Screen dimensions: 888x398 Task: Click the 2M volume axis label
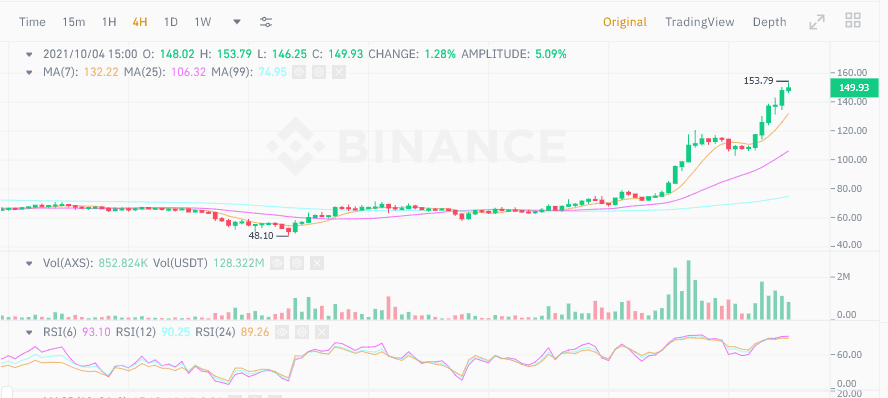tap(844, 277)
